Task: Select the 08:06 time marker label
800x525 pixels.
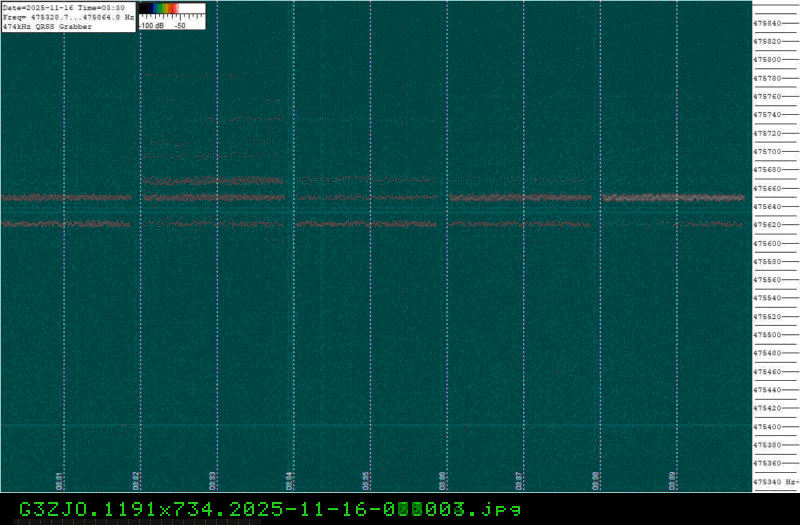Action: [x=443, y=480]
